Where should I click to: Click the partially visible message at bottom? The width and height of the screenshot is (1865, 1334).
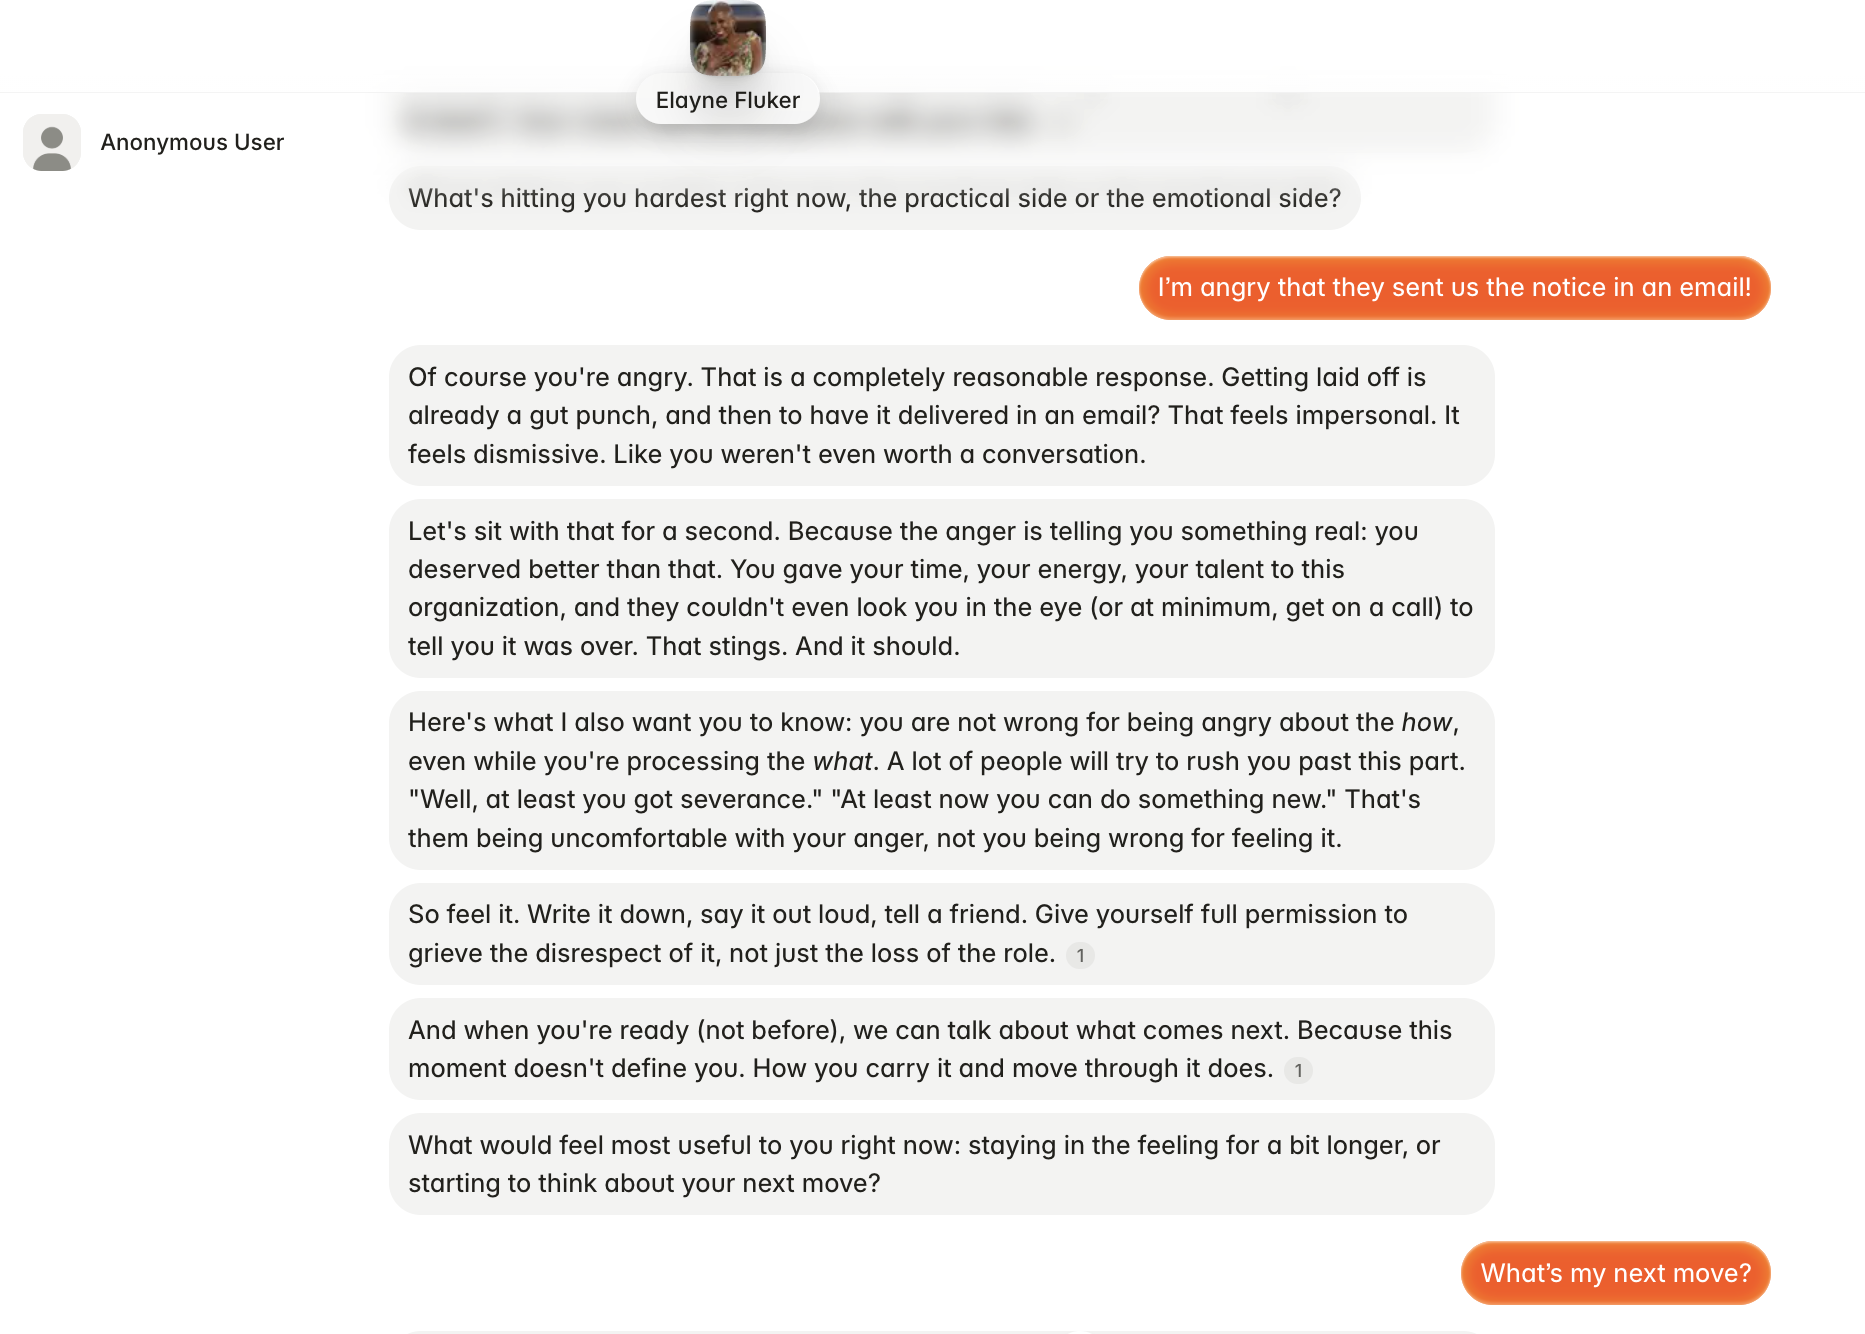[x=941, y=1331]
